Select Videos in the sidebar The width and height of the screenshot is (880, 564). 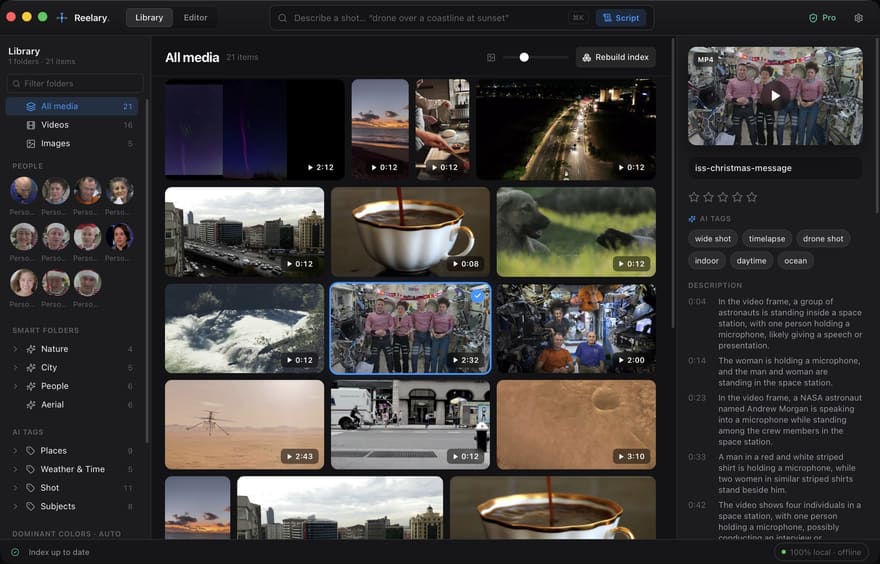pos(72,125)
